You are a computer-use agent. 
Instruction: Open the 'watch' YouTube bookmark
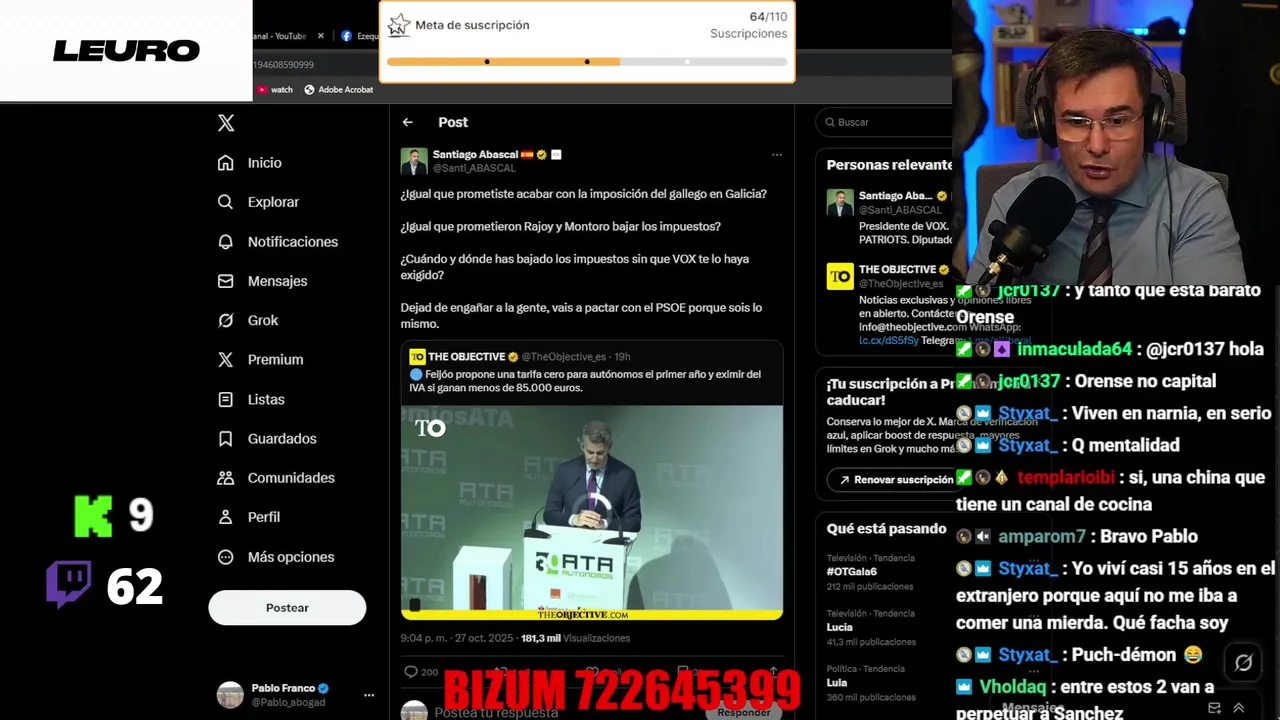click(274, 90)
